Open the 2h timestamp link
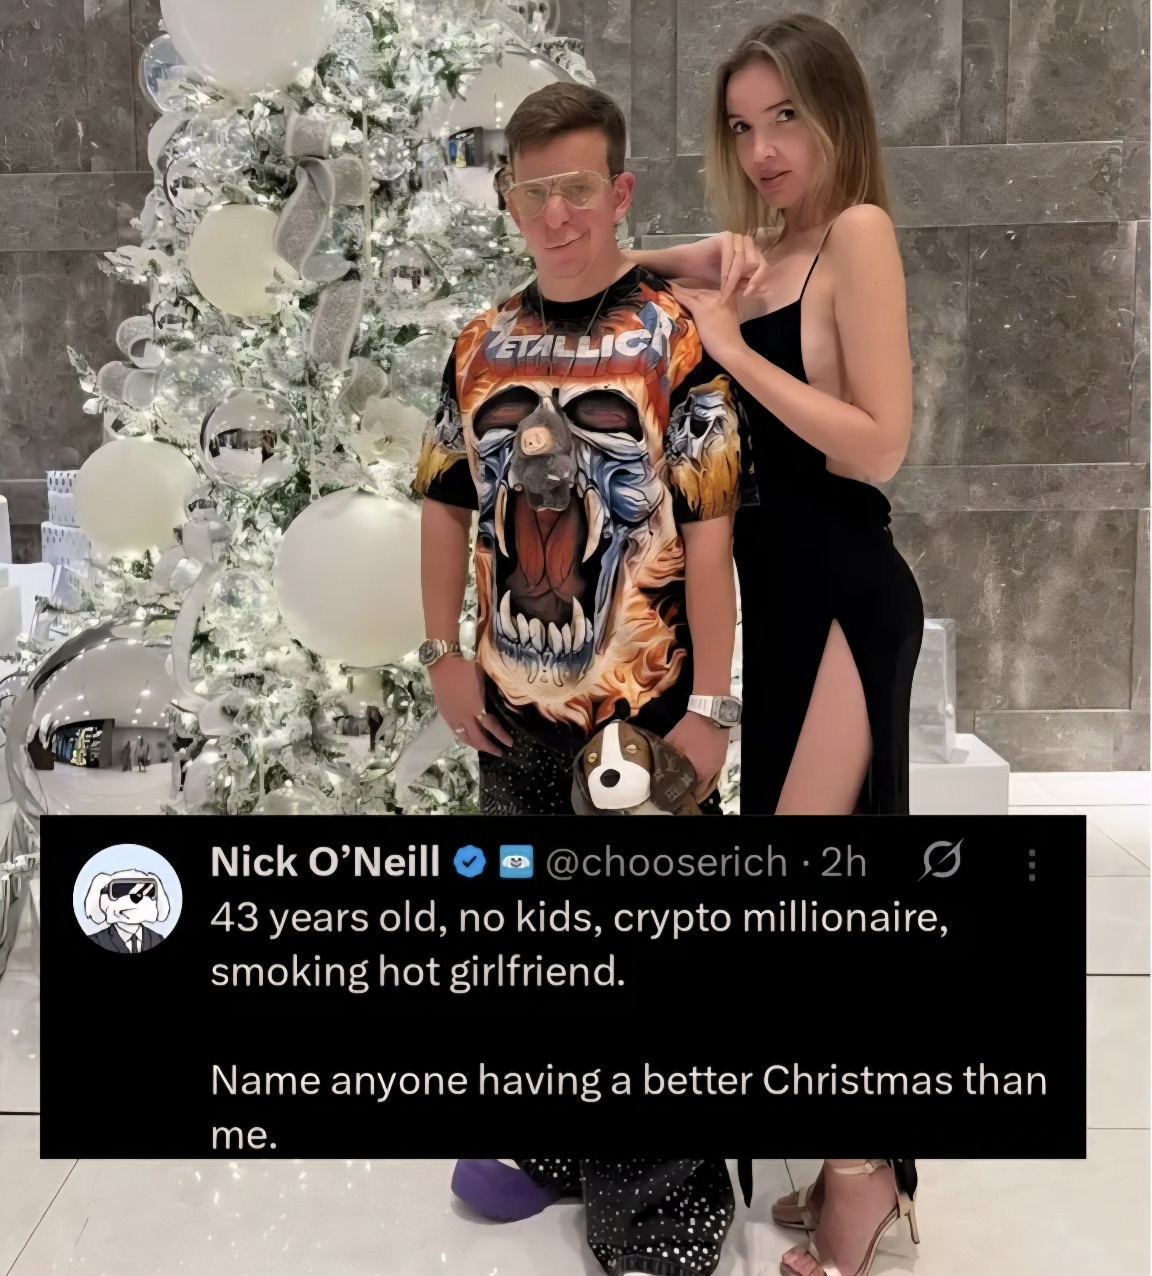Screen dimensions: 1152x1276 [844, 862]
